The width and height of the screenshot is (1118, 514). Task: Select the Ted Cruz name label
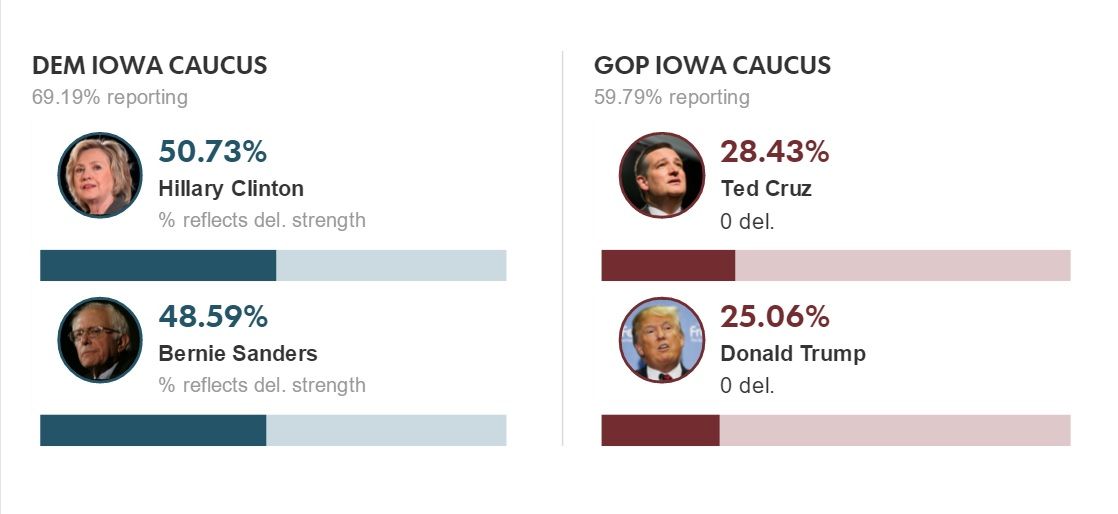(766, 189)
